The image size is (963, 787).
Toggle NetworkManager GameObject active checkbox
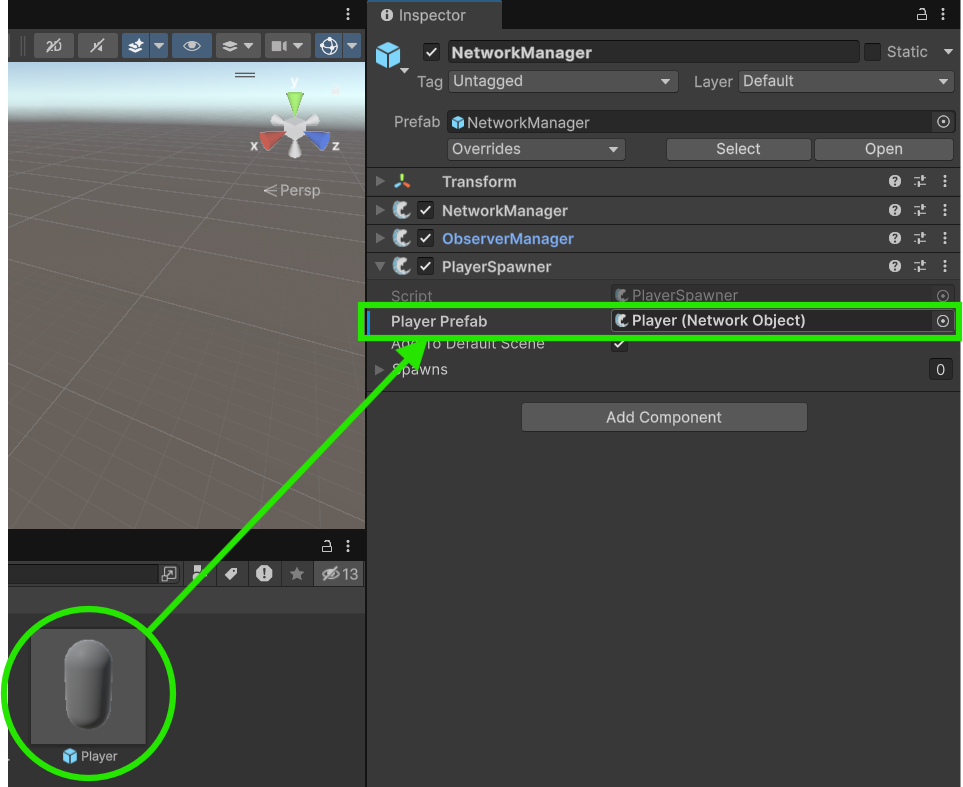click(431, 52)
